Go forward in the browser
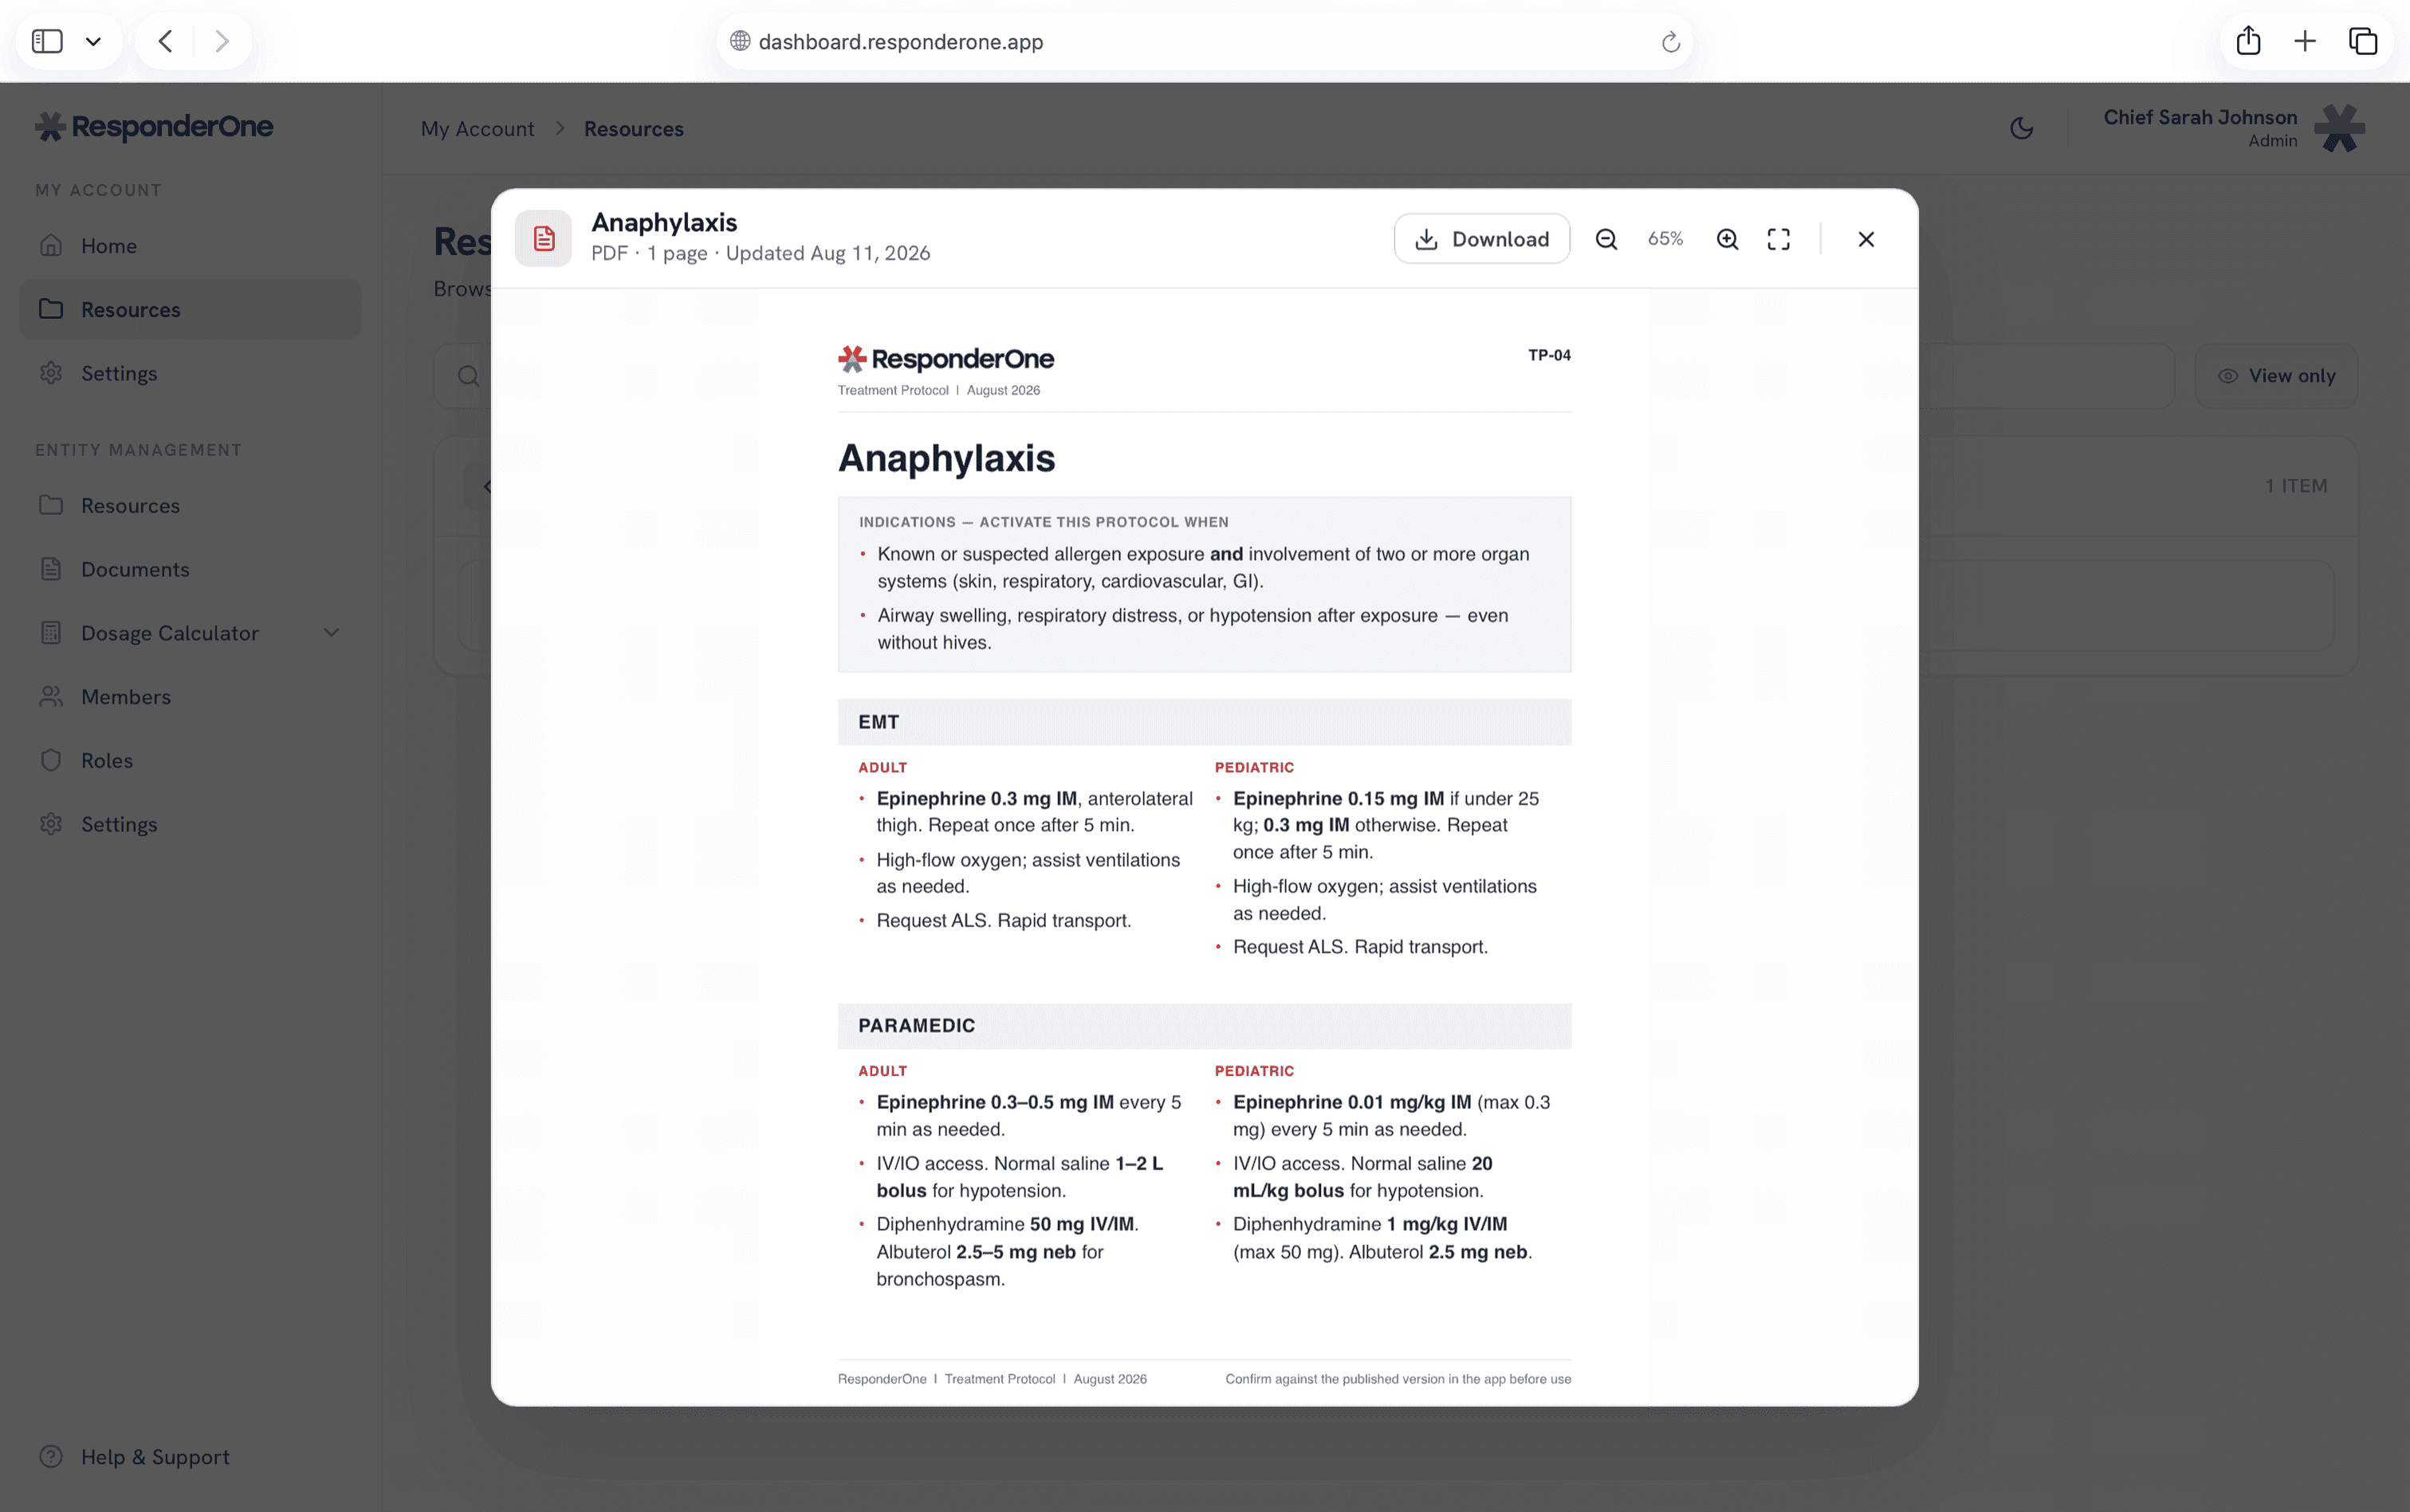The image size is (2410, 1512). point(222,41)
